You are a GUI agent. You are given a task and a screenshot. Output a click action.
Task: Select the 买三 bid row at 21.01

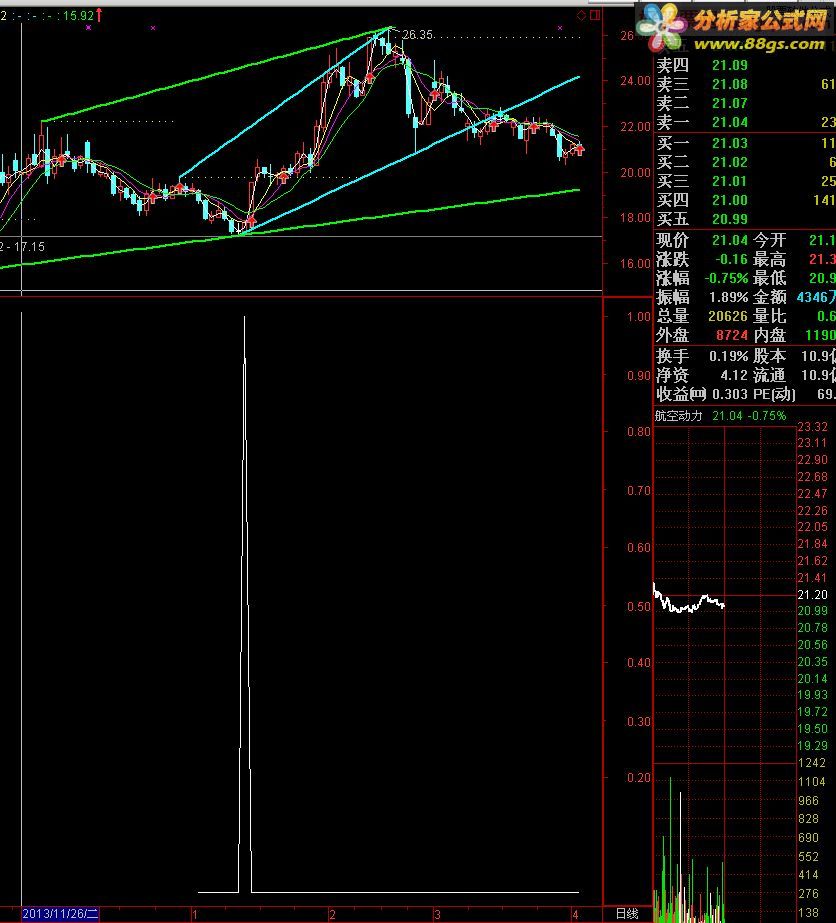click(745, 181)
